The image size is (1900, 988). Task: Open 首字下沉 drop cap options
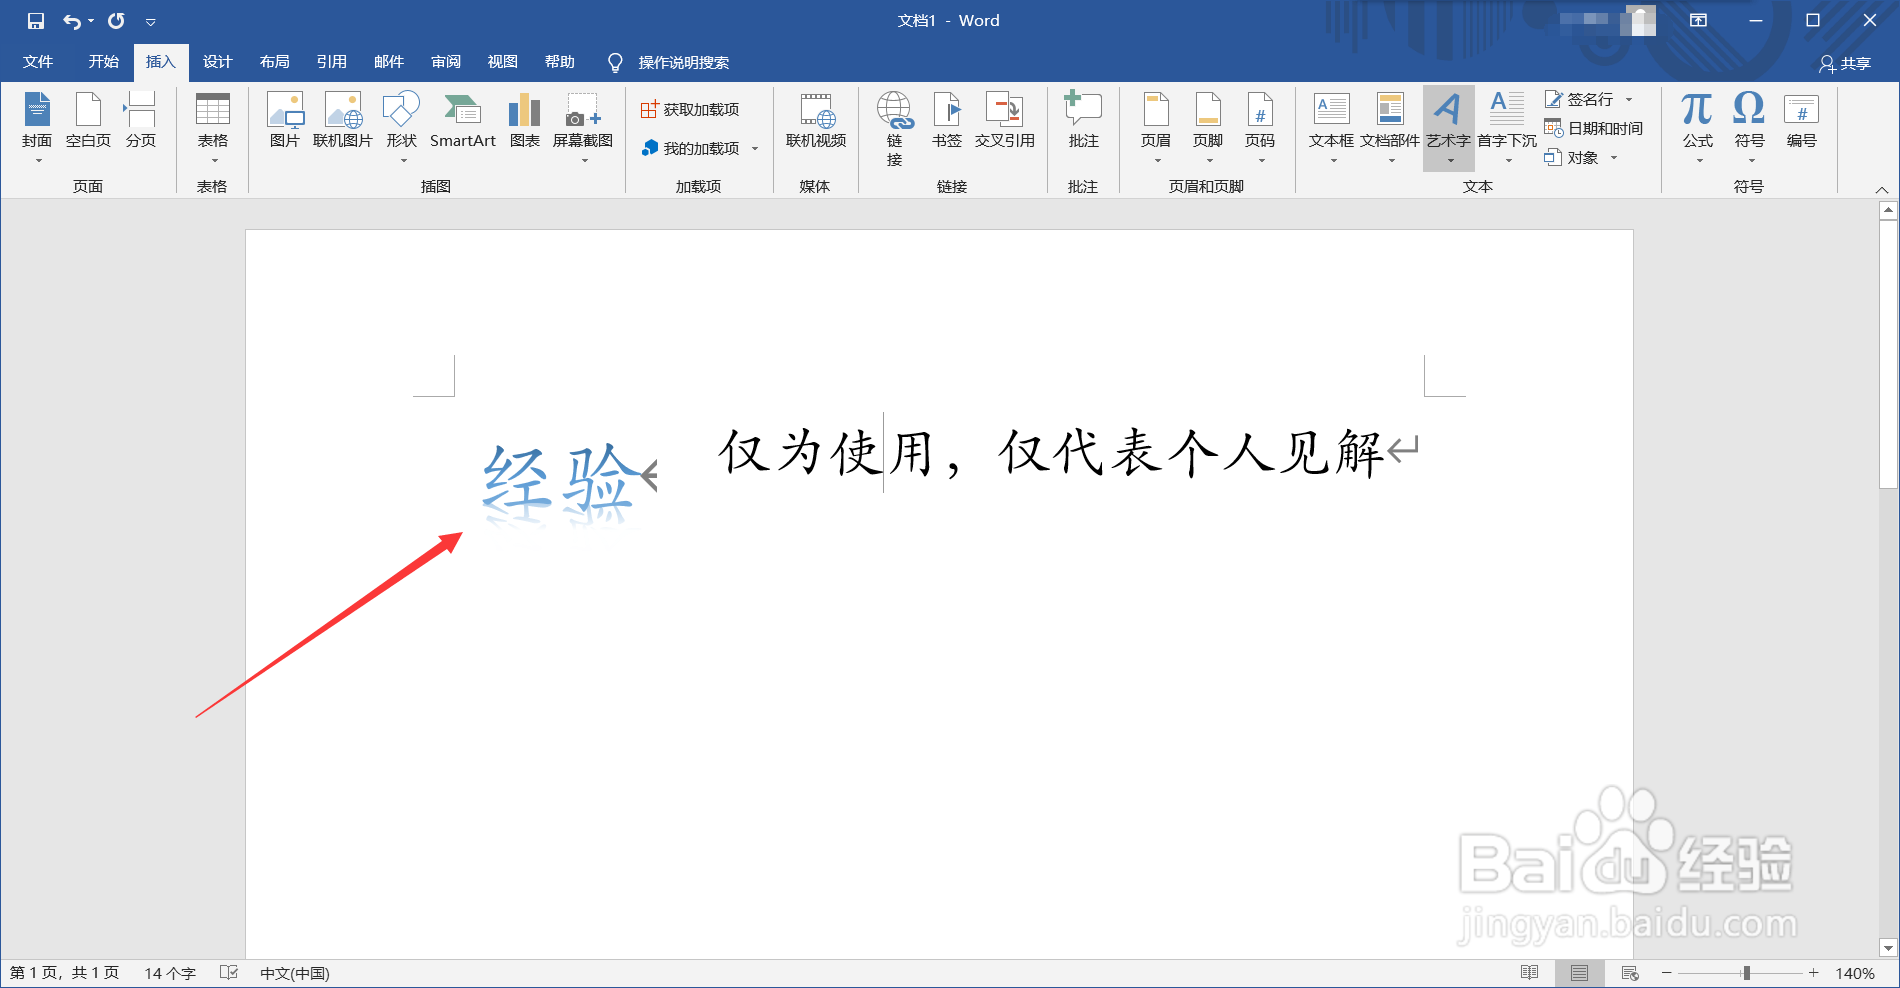click(x=1507, y=127)
